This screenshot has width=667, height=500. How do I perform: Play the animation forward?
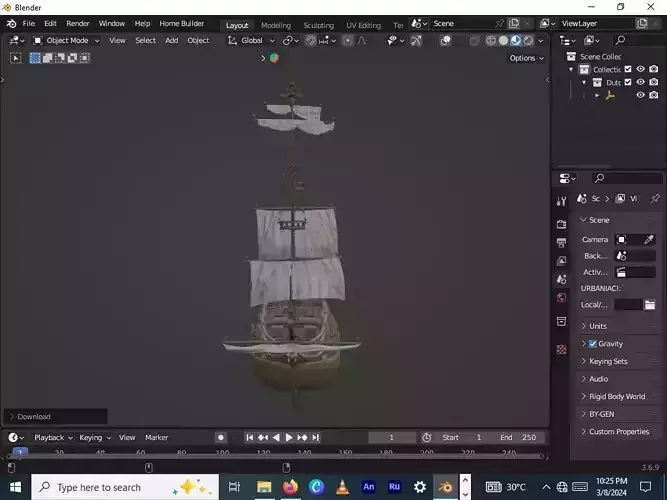[x=289, y=437]
